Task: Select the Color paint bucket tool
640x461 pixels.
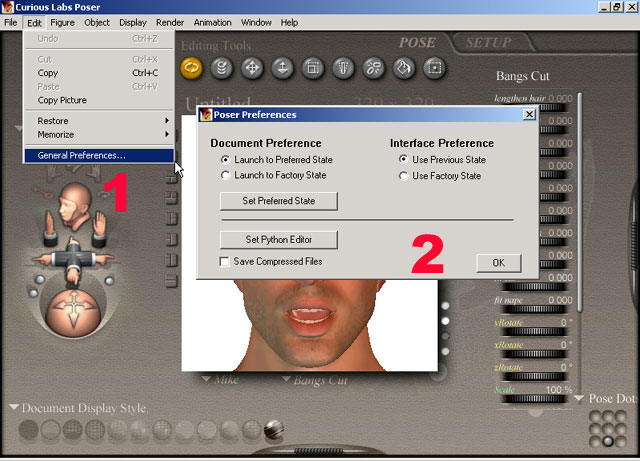Action: point(404,67)
